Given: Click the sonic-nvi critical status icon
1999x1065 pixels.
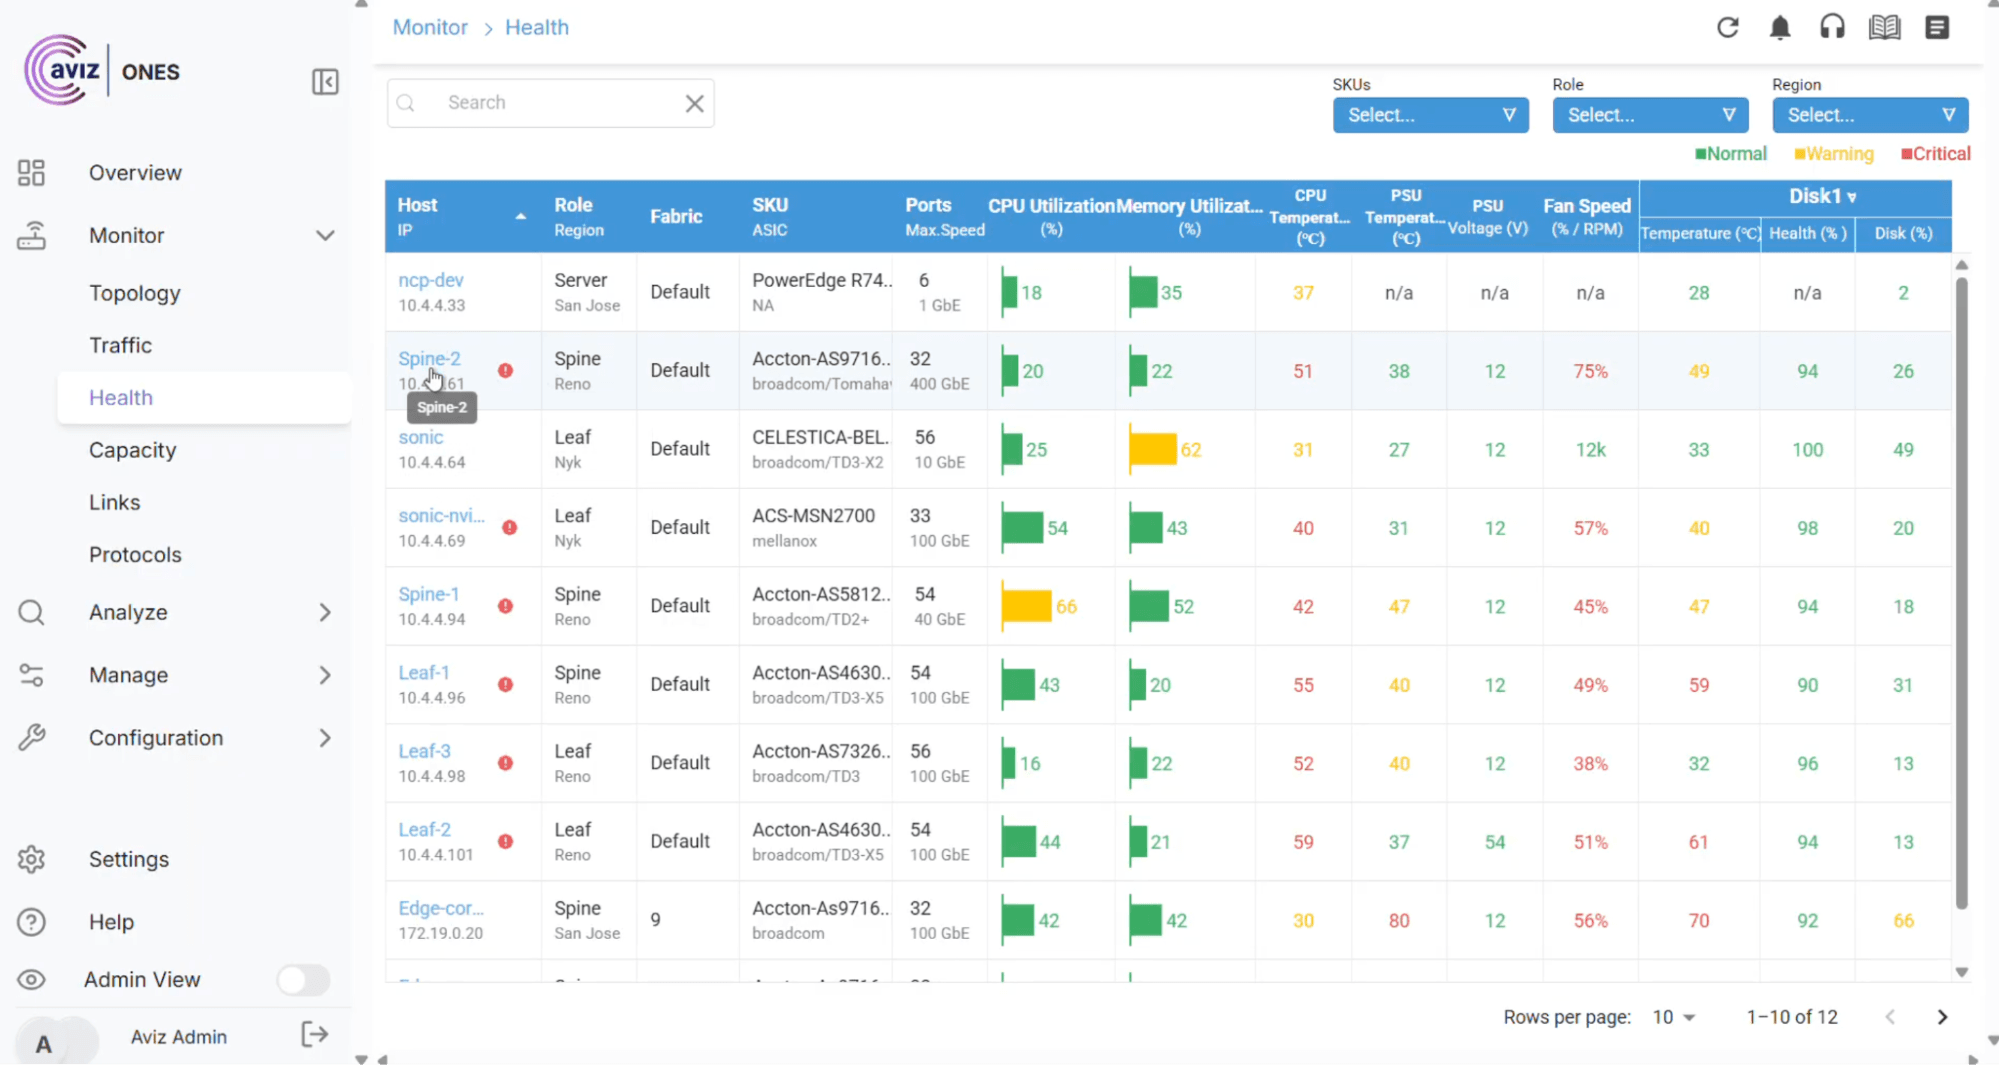Looking at the screenshot, I should point(509,527).
